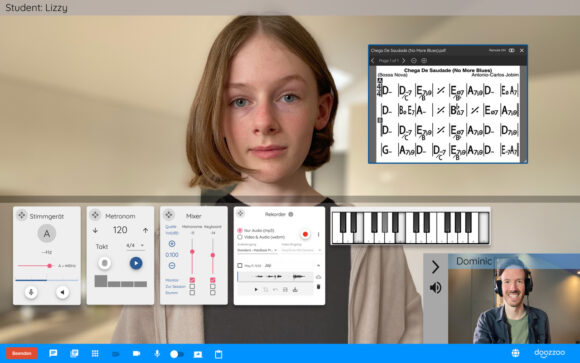The height and width of the screenshot is (363, 580).
Task: Go to previous page in PDF viewer
Action: point(373,60)
